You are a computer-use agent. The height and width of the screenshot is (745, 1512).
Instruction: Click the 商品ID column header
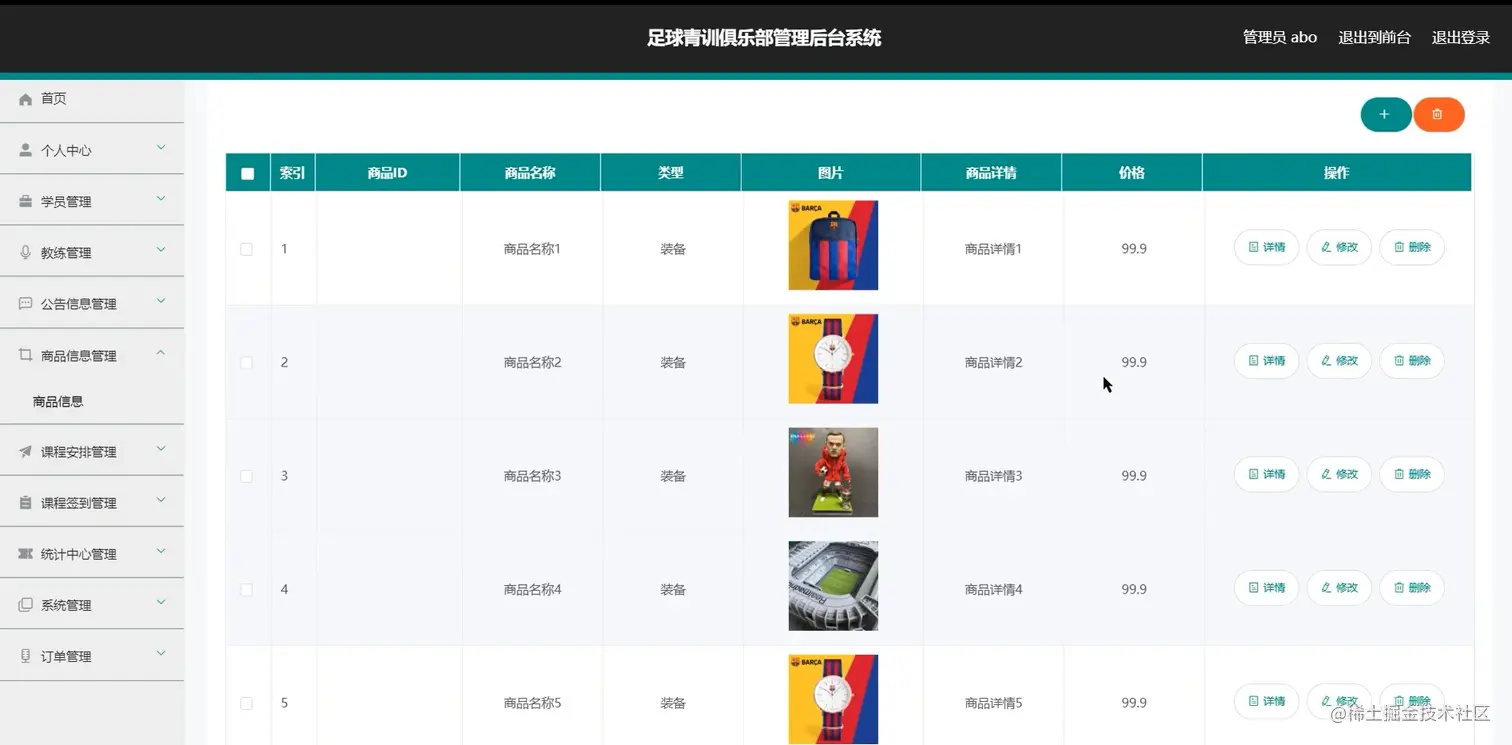[387, 173]
